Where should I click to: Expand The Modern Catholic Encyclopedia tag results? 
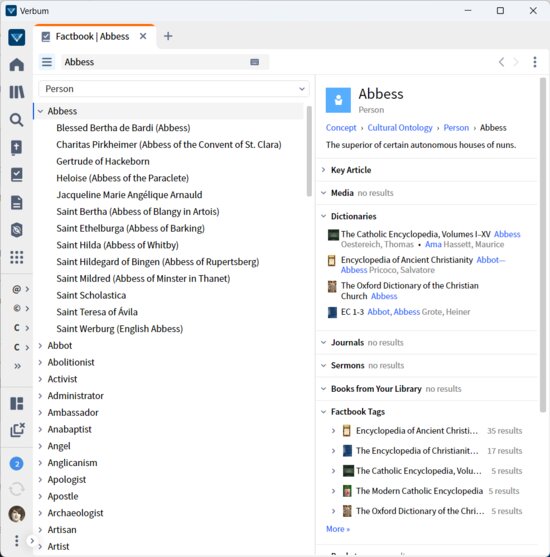(x=333, y=491)
